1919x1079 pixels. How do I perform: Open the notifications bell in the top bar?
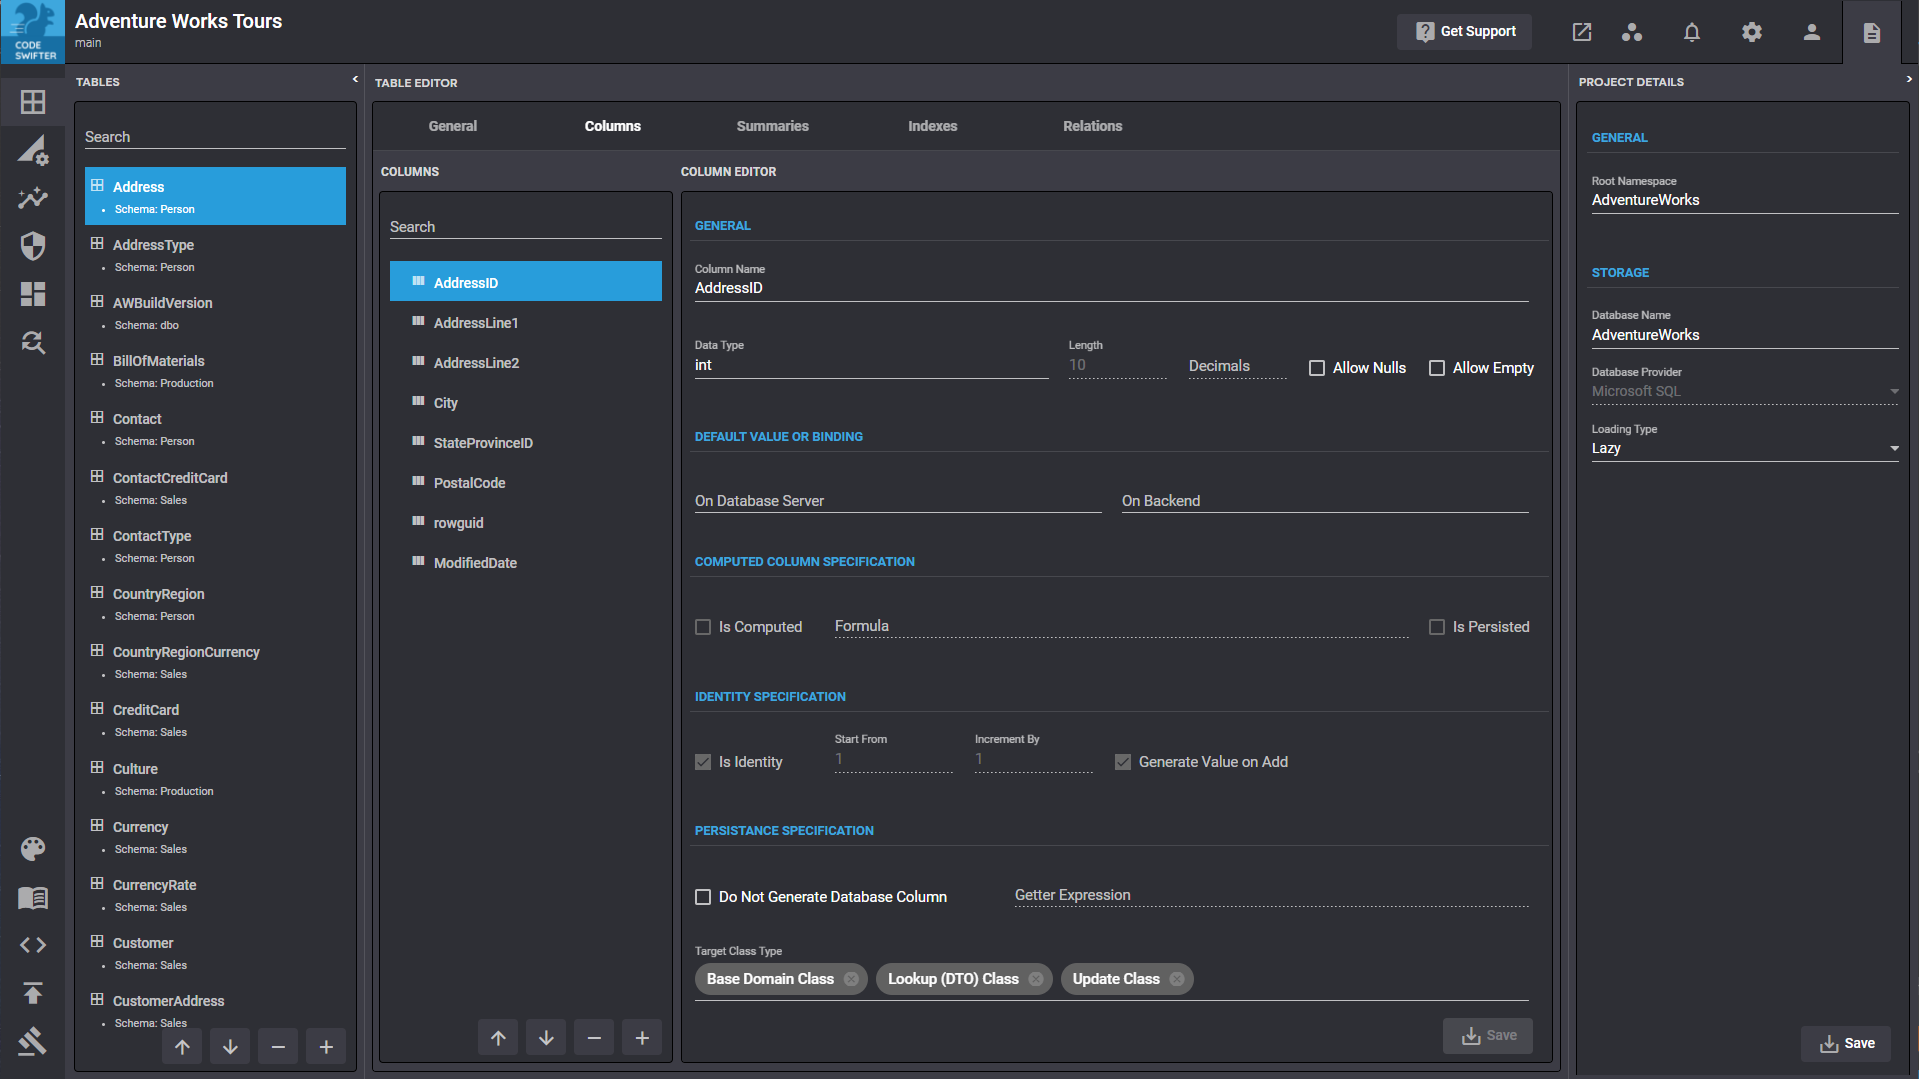pos(1691,32)
